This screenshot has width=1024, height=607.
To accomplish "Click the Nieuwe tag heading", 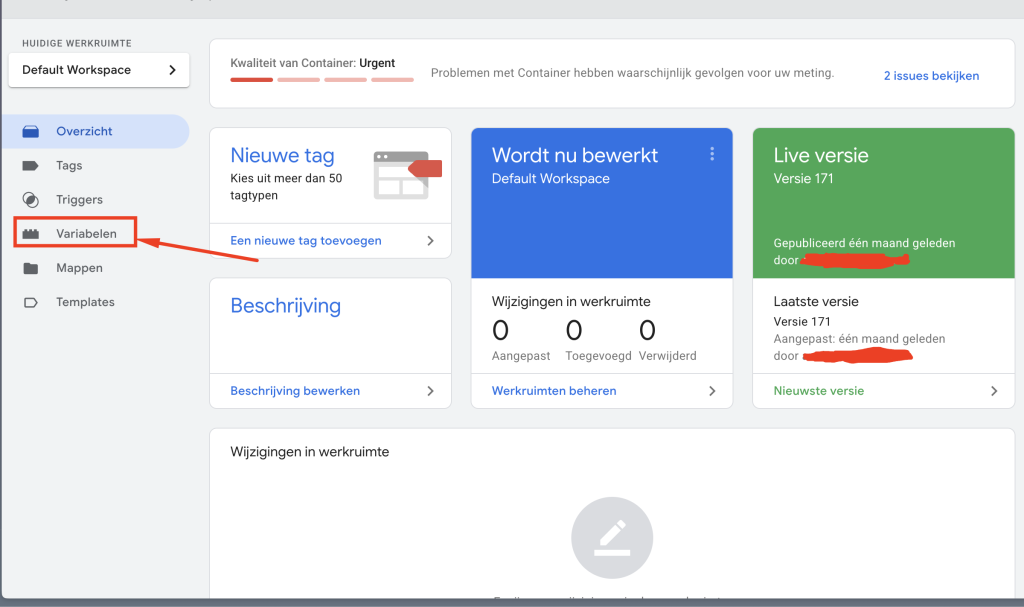I will pos(282,156).
